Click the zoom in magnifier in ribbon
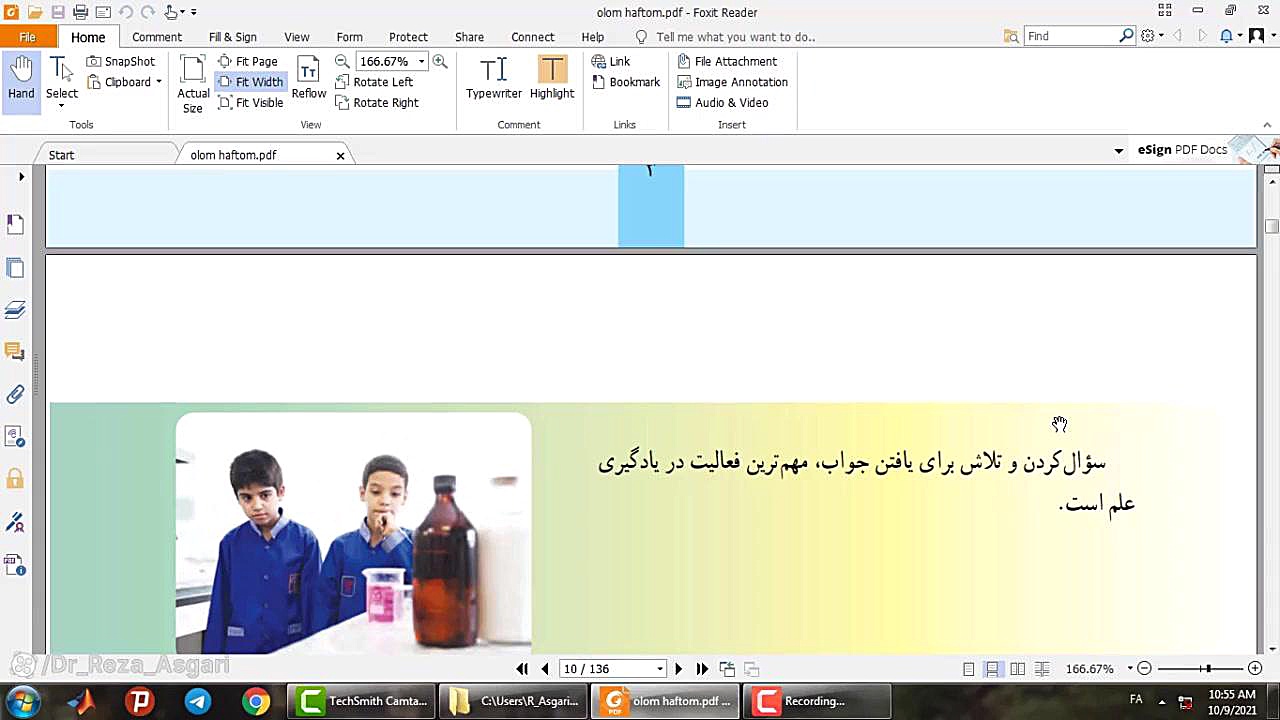This screenshot has width=1280, height=720. click(x=440, y=61)
